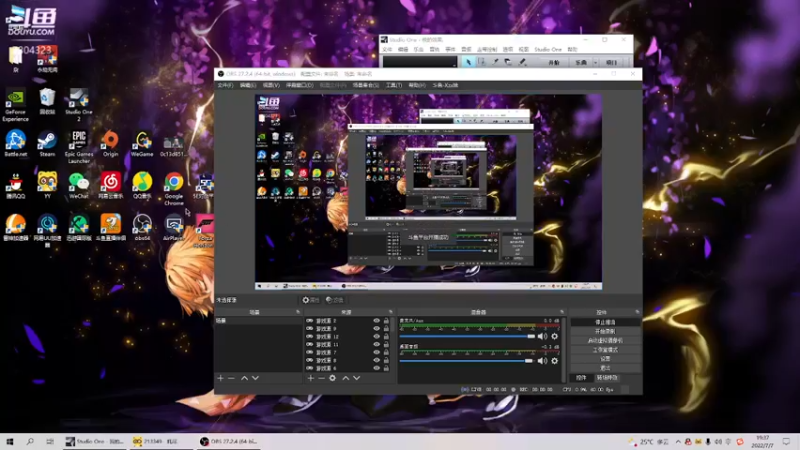The height and width of the screenshot is (450, 800).
Task: Click 开始 button in Studio One toolbar
Action: pyautogui.click(x=554, y=62)
